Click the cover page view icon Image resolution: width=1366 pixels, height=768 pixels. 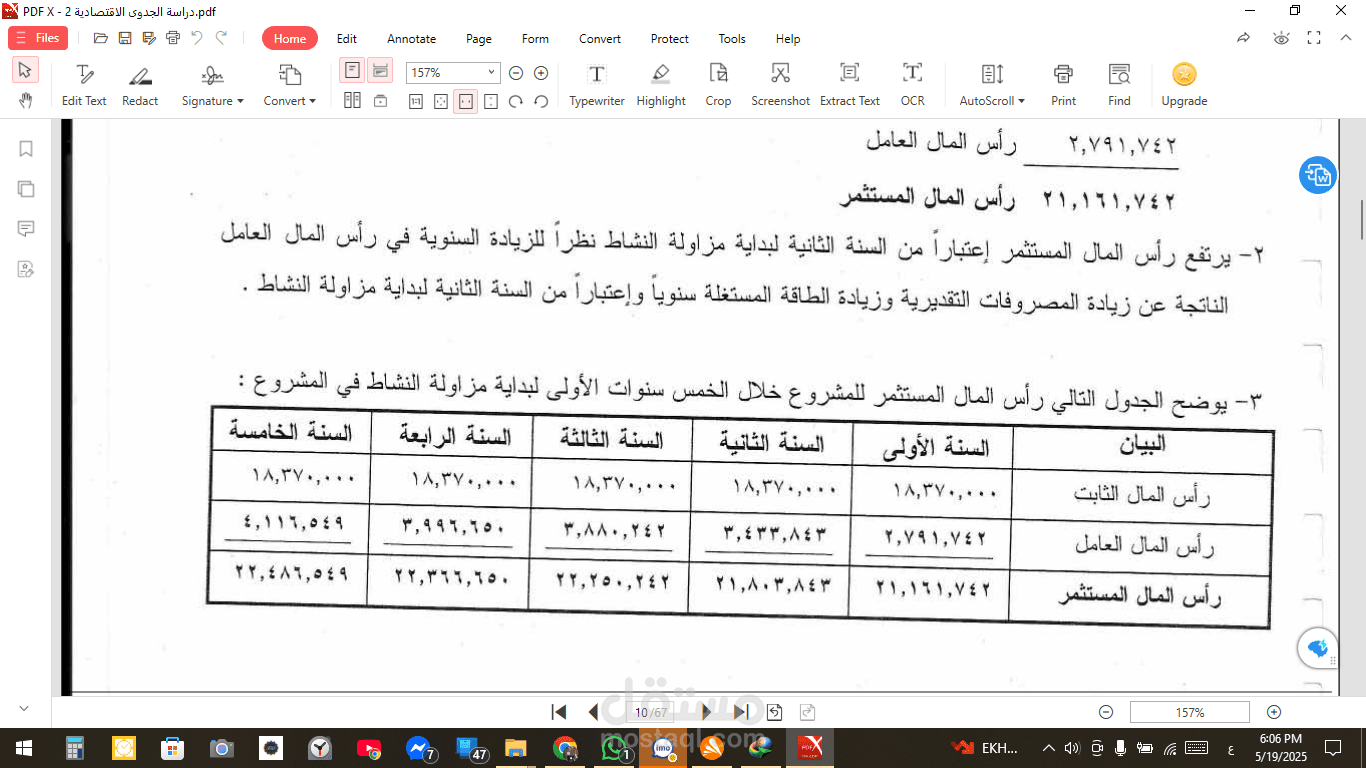click(x=380, y=101)
